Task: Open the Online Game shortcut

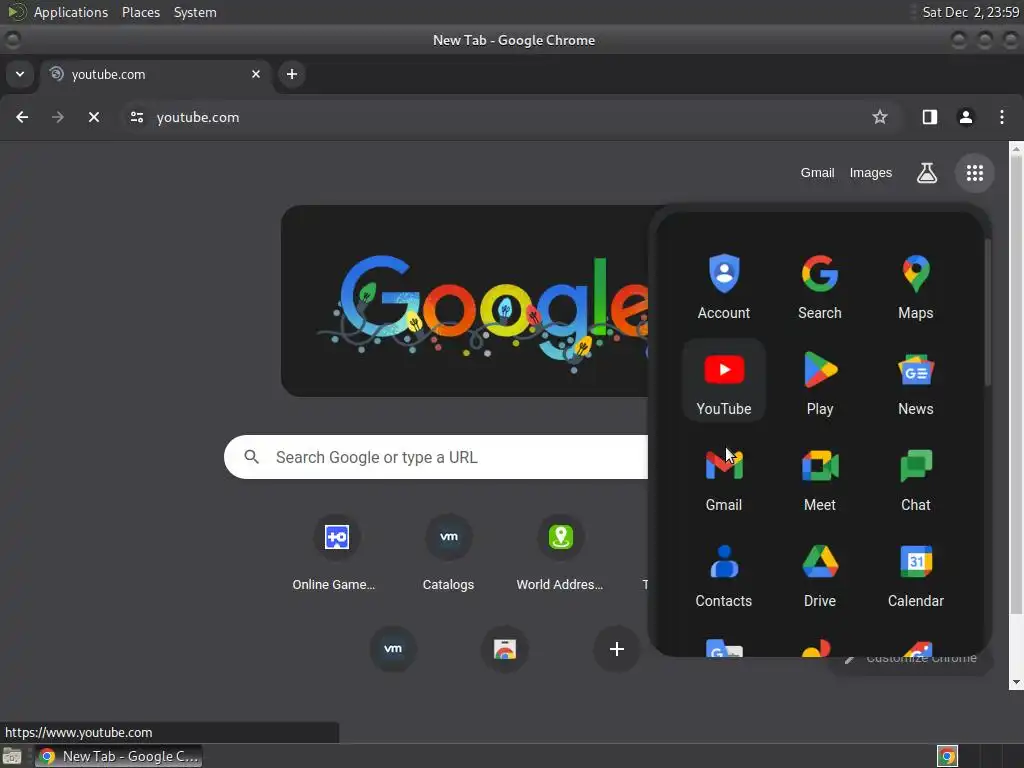Action: 336,553
